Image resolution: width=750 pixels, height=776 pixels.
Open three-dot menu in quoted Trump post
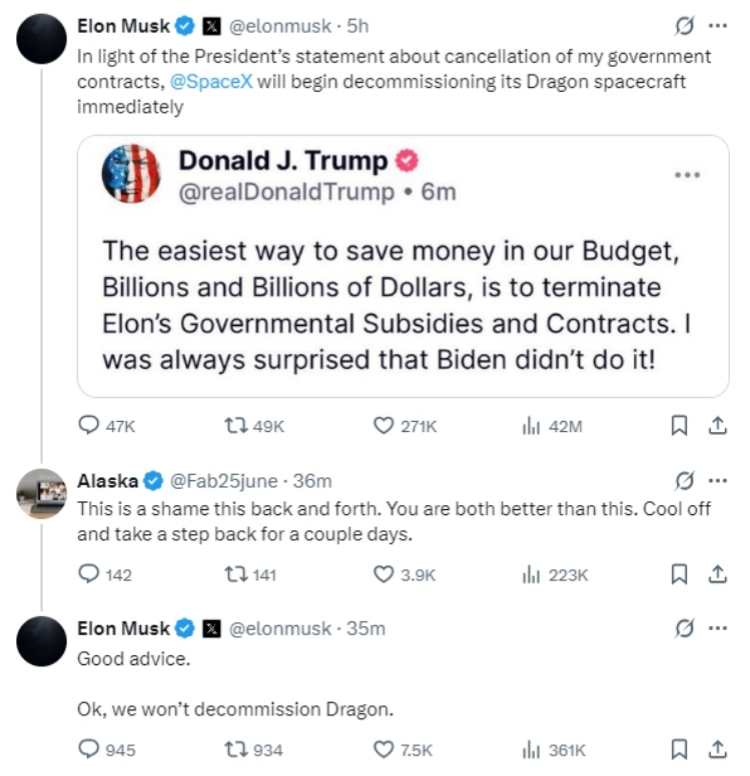(687, 175)
